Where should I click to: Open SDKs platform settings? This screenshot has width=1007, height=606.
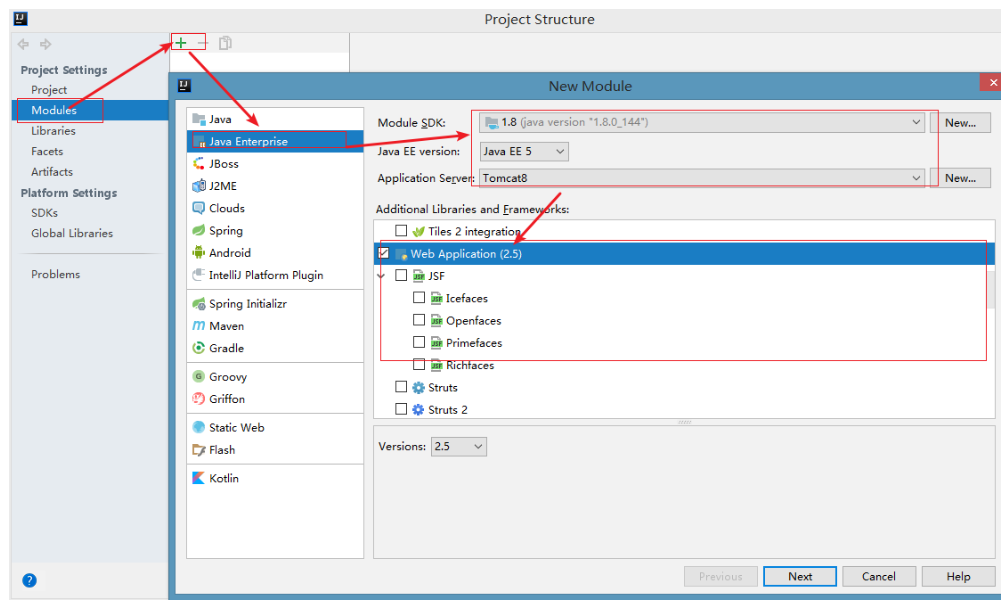[44, 213]
